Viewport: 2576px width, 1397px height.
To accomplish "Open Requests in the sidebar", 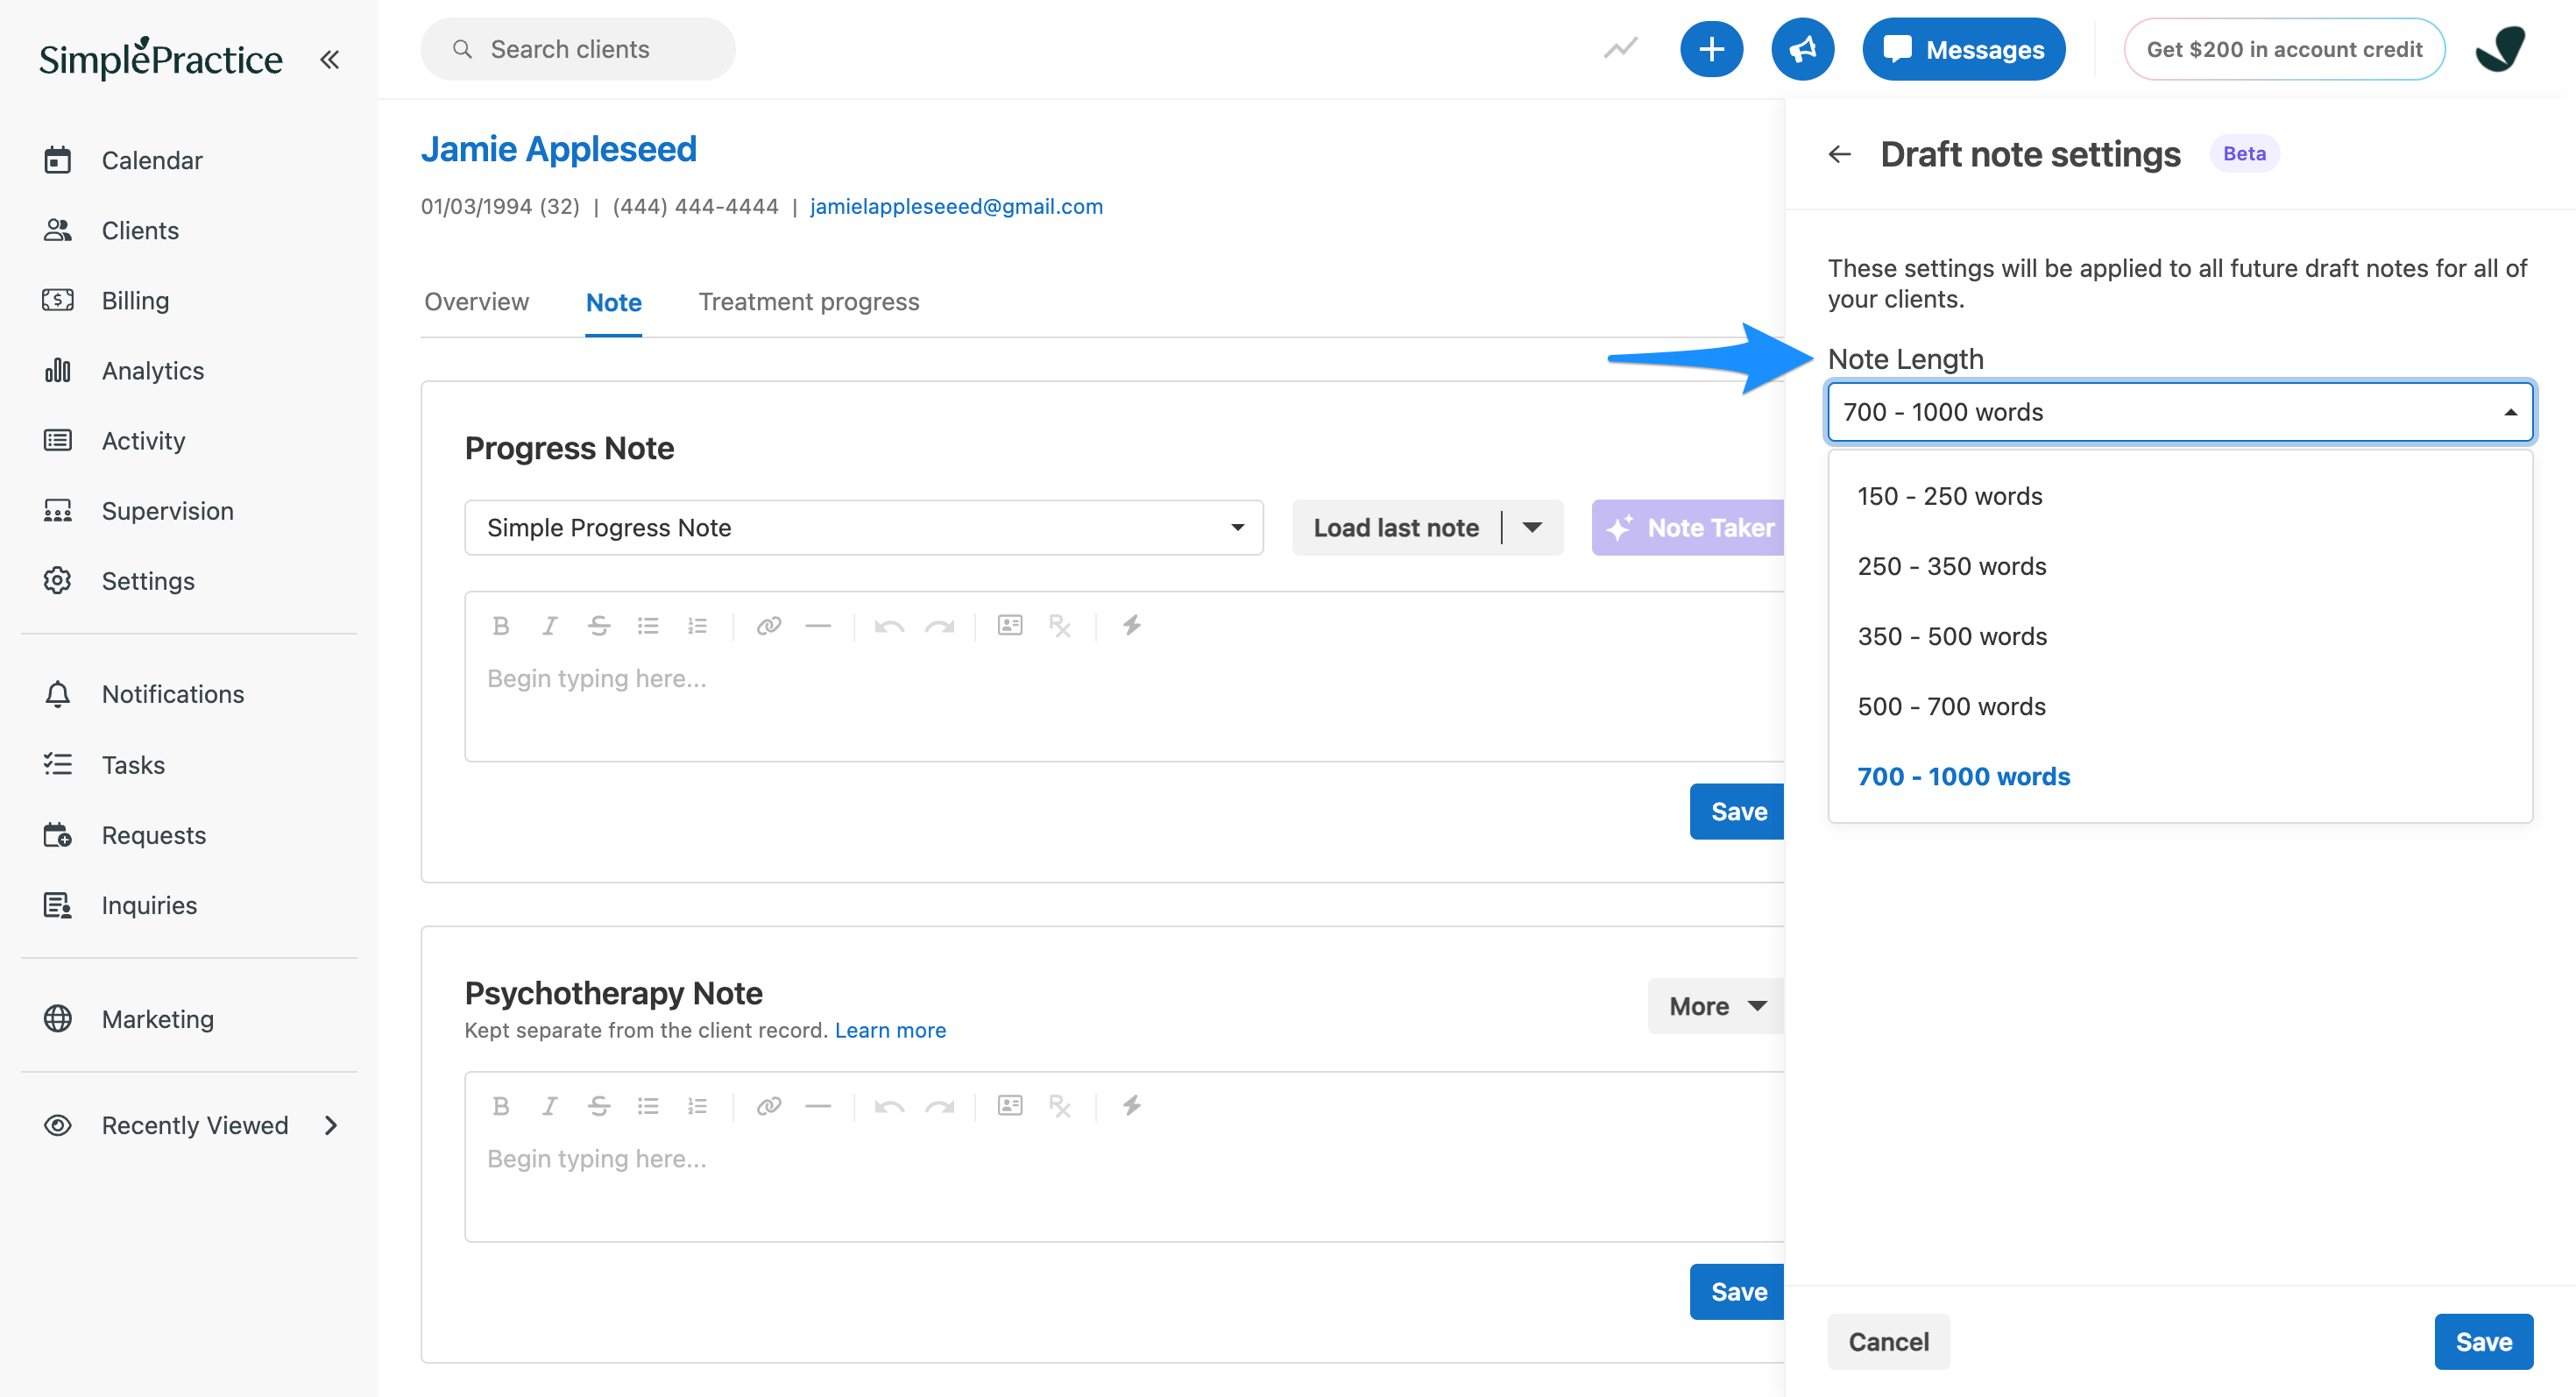I will (153, 834).
